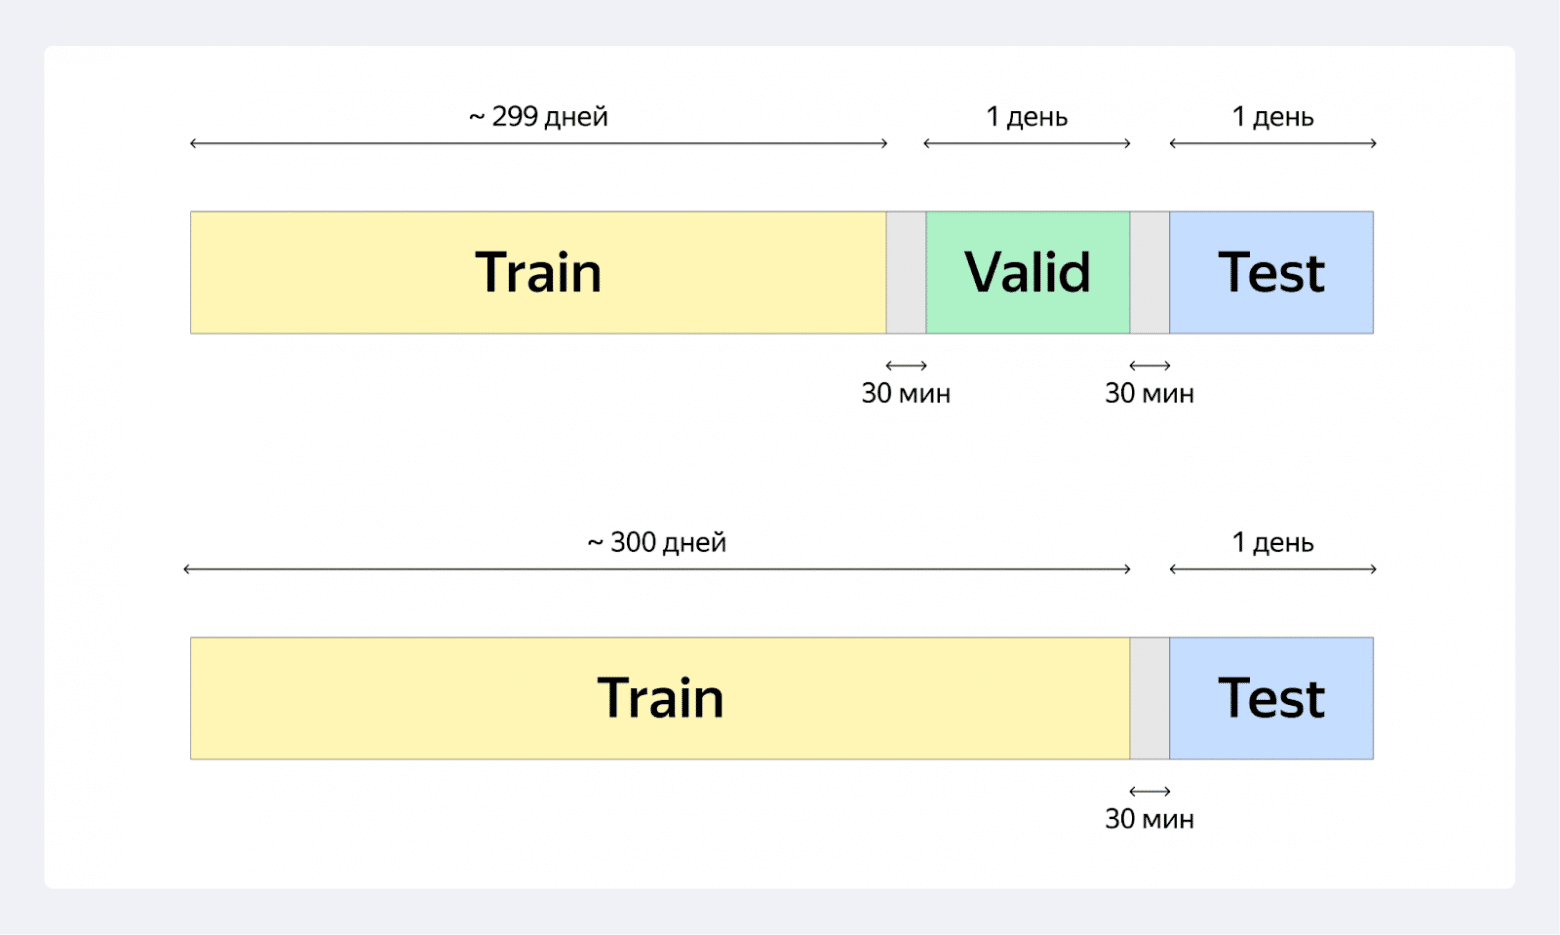Click the '30 мин' label below Valid-Test gap
Viewport: 1560px width, 935px height.
point(1149,394)
